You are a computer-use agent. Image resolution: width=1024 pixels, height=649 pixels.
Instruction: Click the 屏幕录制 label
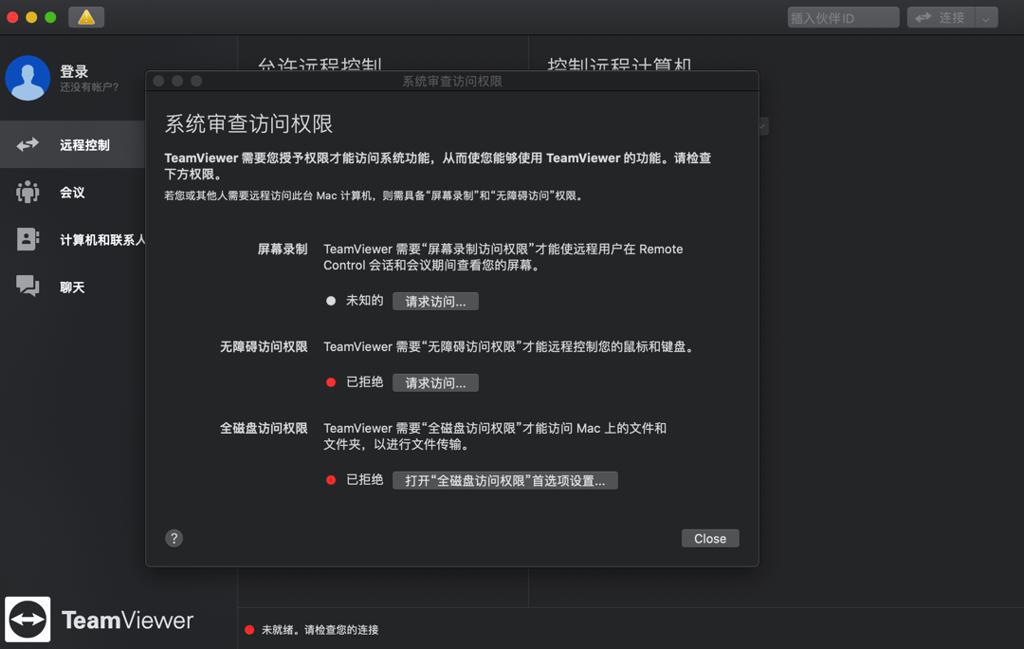pos(282,249)
